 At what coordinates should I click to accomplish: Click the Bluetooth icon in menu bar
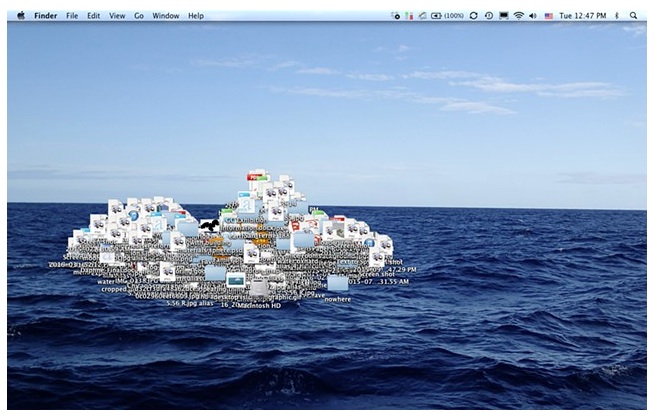pyautogui.click(x=616, y=16)
